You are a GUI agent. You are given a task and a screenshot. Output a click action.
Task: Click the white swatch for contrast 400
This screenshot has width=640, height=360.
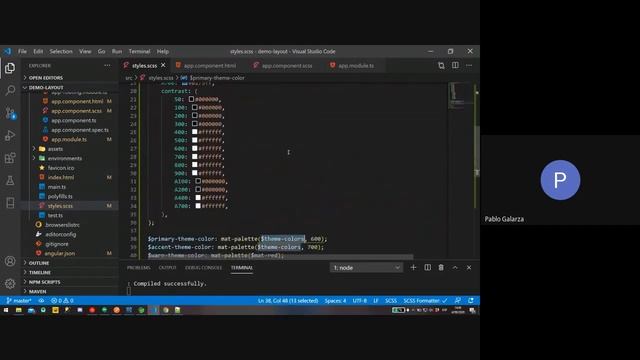[195, 132]
